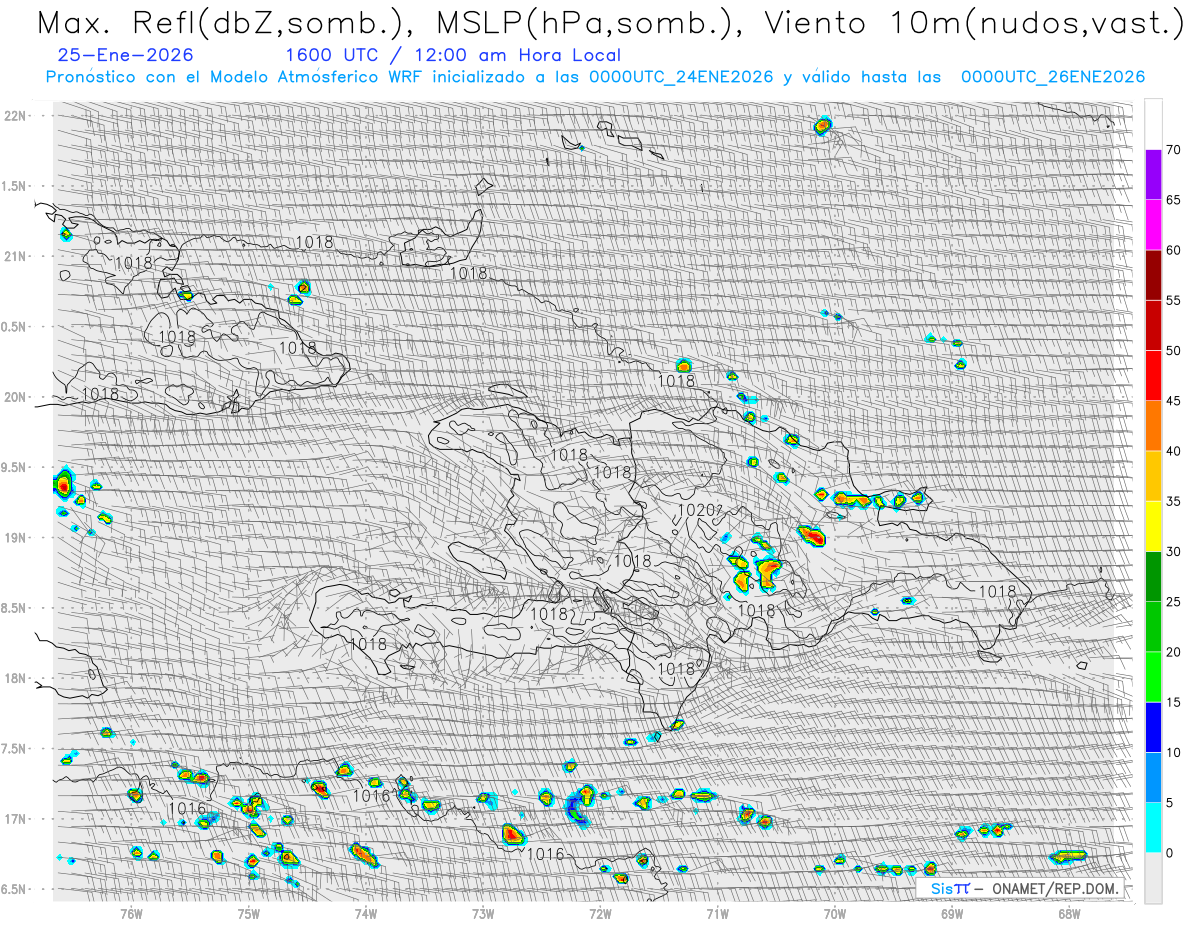Viewport: 1200px width, 927px height.
Task: Click the "40" label on the color scale
Action: click(1173, 451)
